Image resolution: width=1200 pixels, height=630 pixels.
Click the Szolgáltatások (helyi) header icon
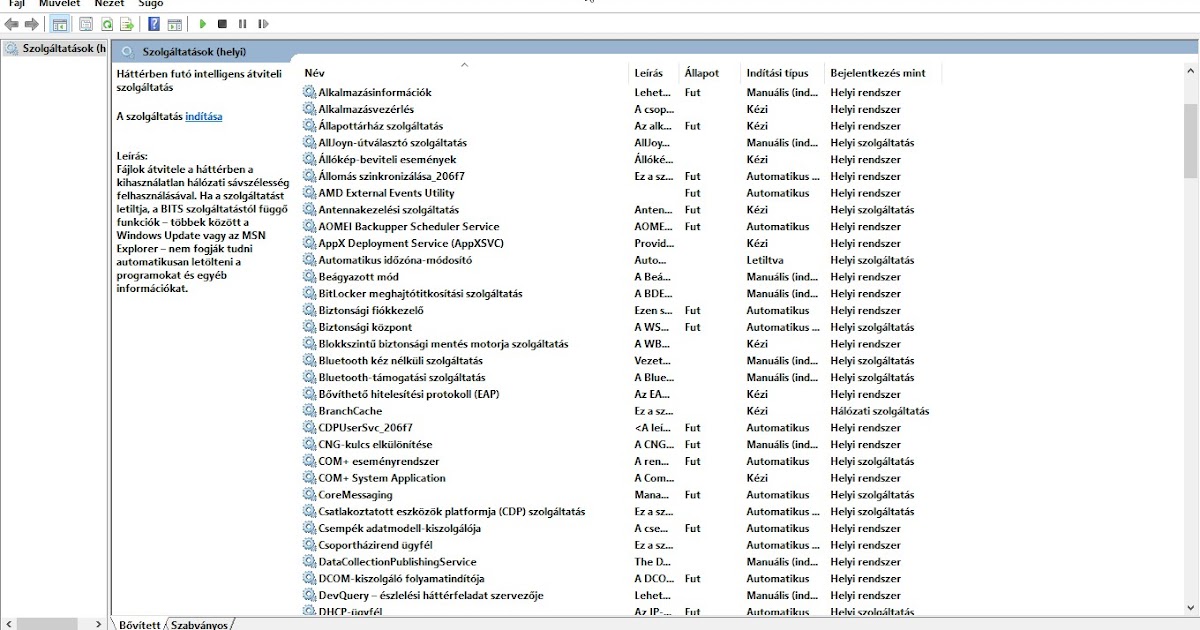tap(127, 52)
